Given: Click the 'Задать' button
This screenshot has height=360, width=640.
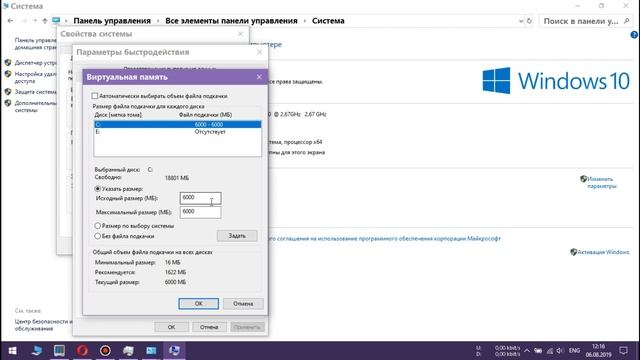Looking at the screenshot, I should click(237, 236).
